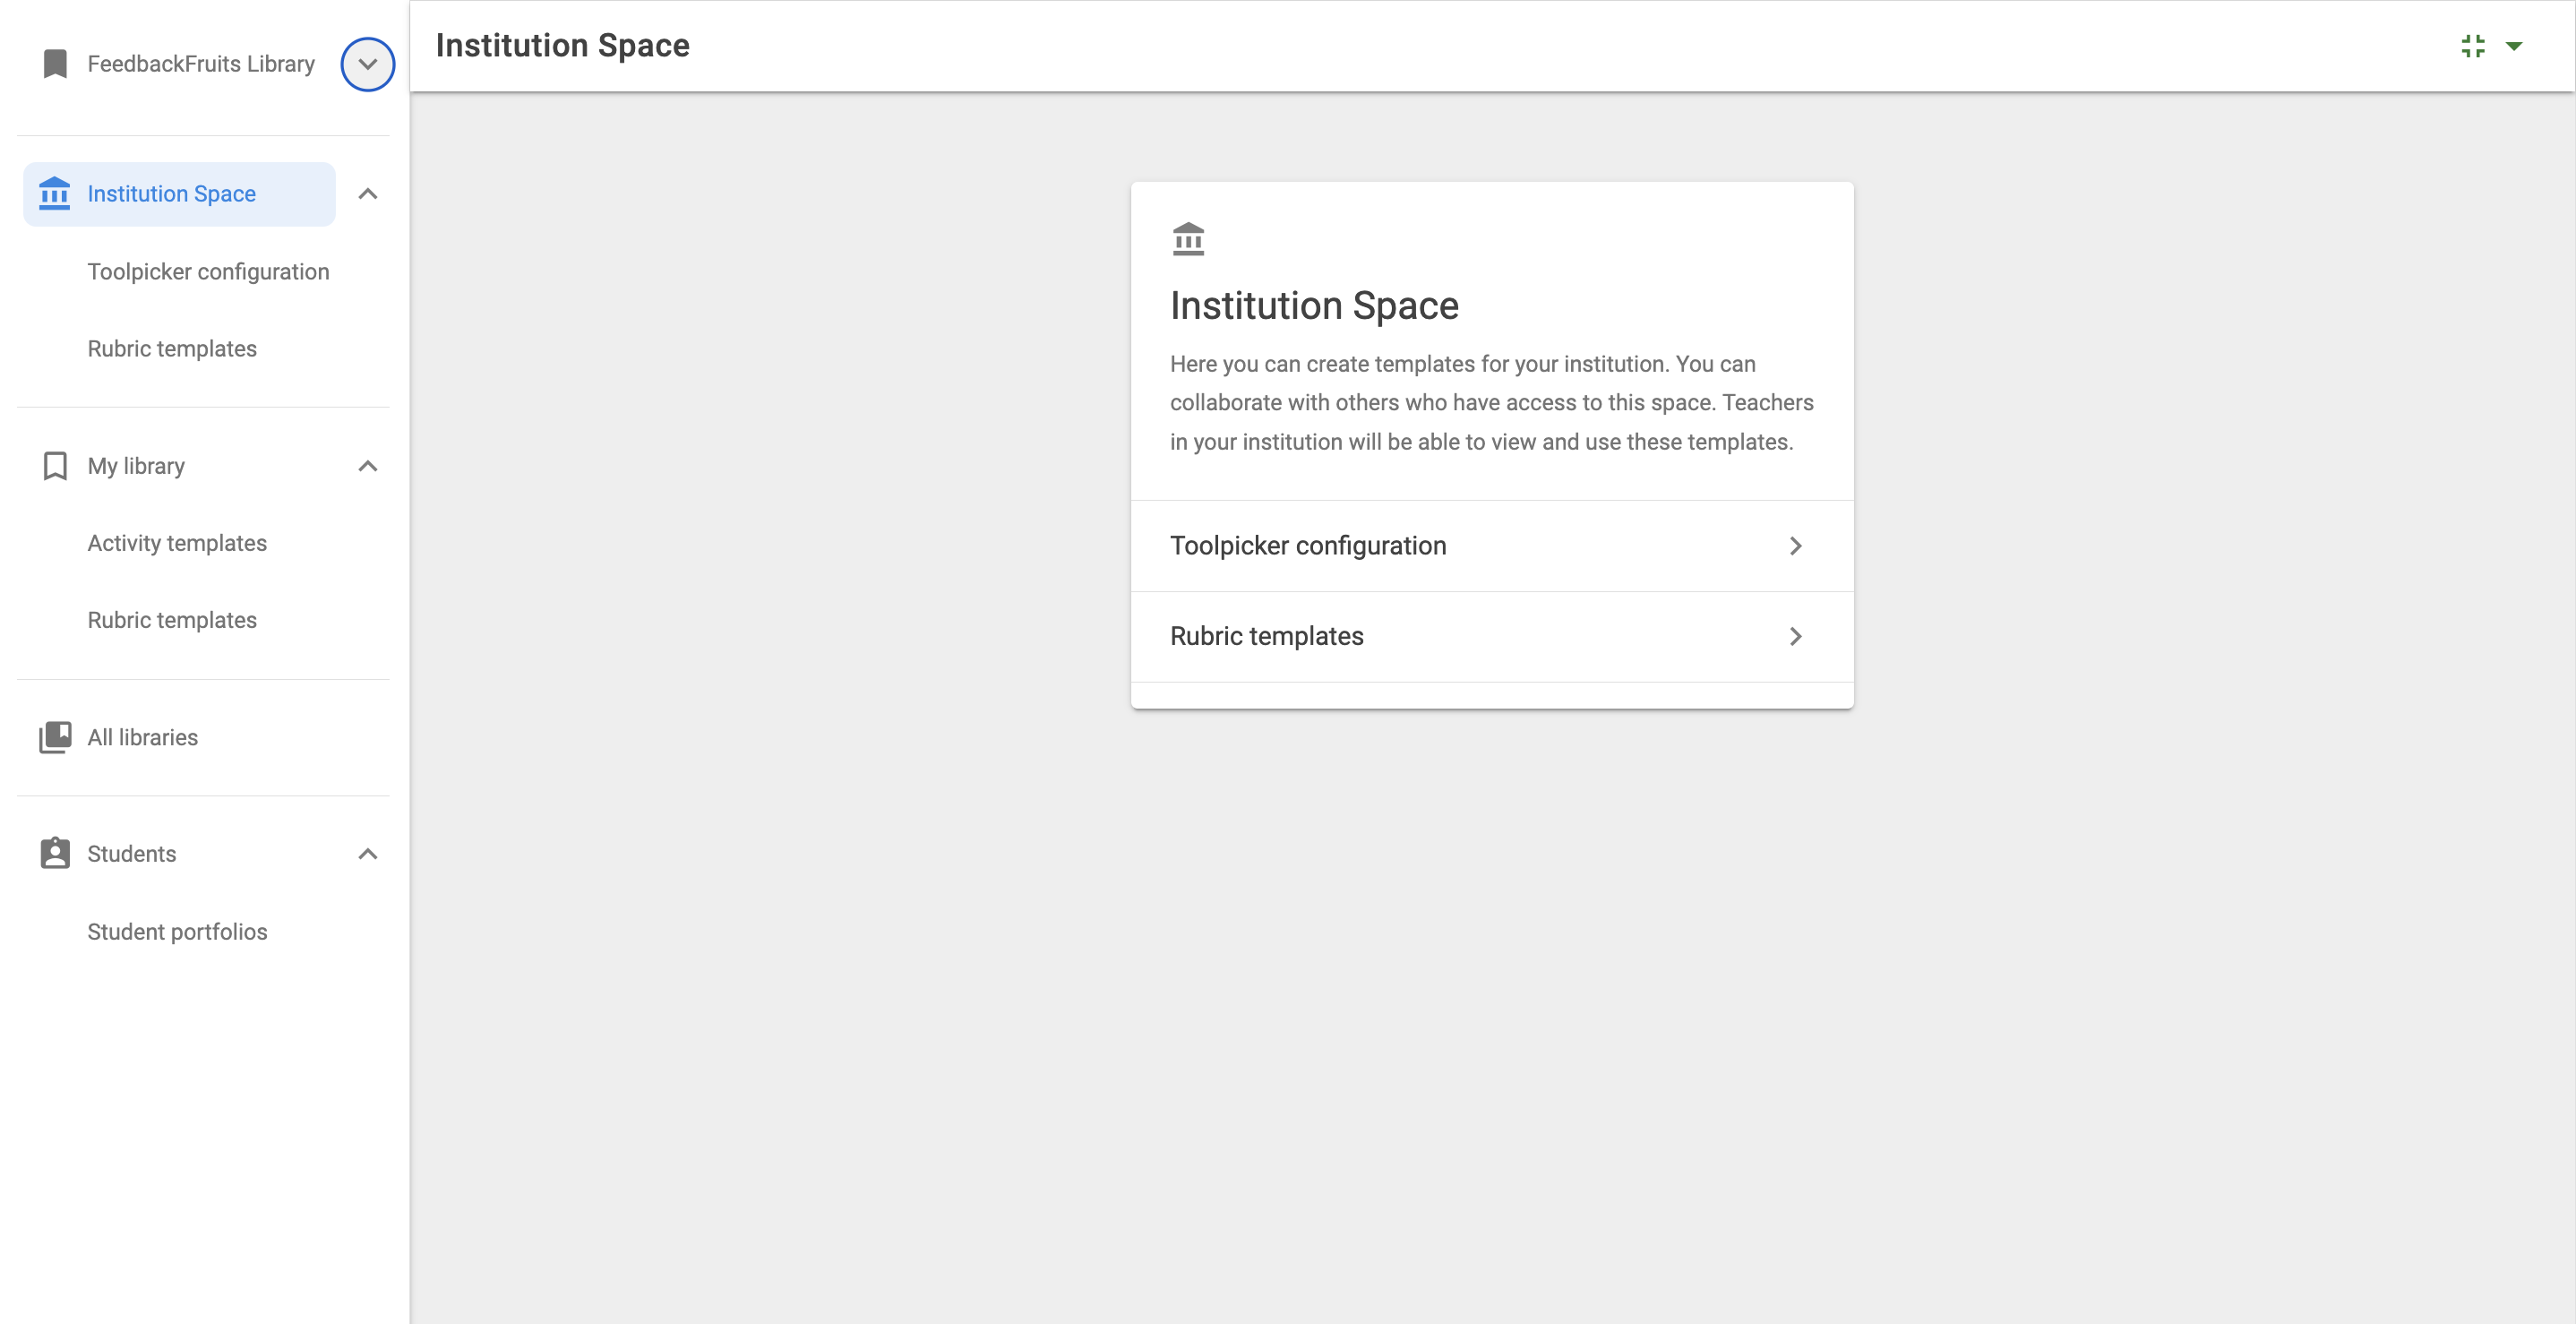Click the chevron next to Rubric templates row
This screenshot has height=1324, width=2576.
[1795, 637]
